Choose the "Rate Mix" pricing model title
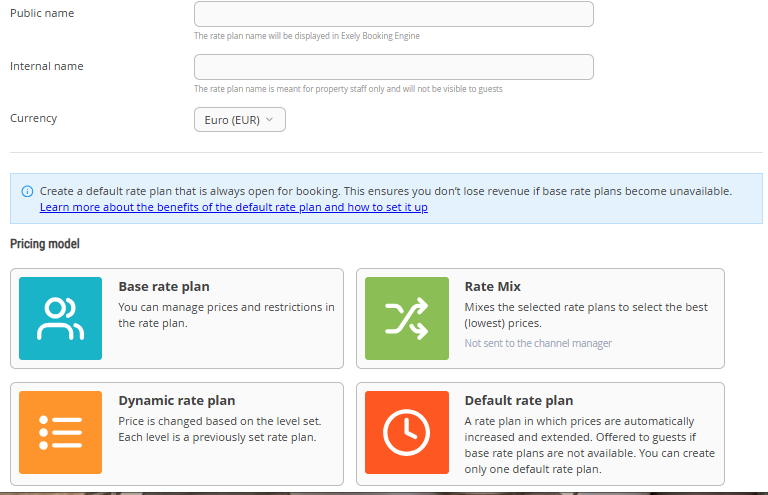The image size is (768, 495). point(492,286)
